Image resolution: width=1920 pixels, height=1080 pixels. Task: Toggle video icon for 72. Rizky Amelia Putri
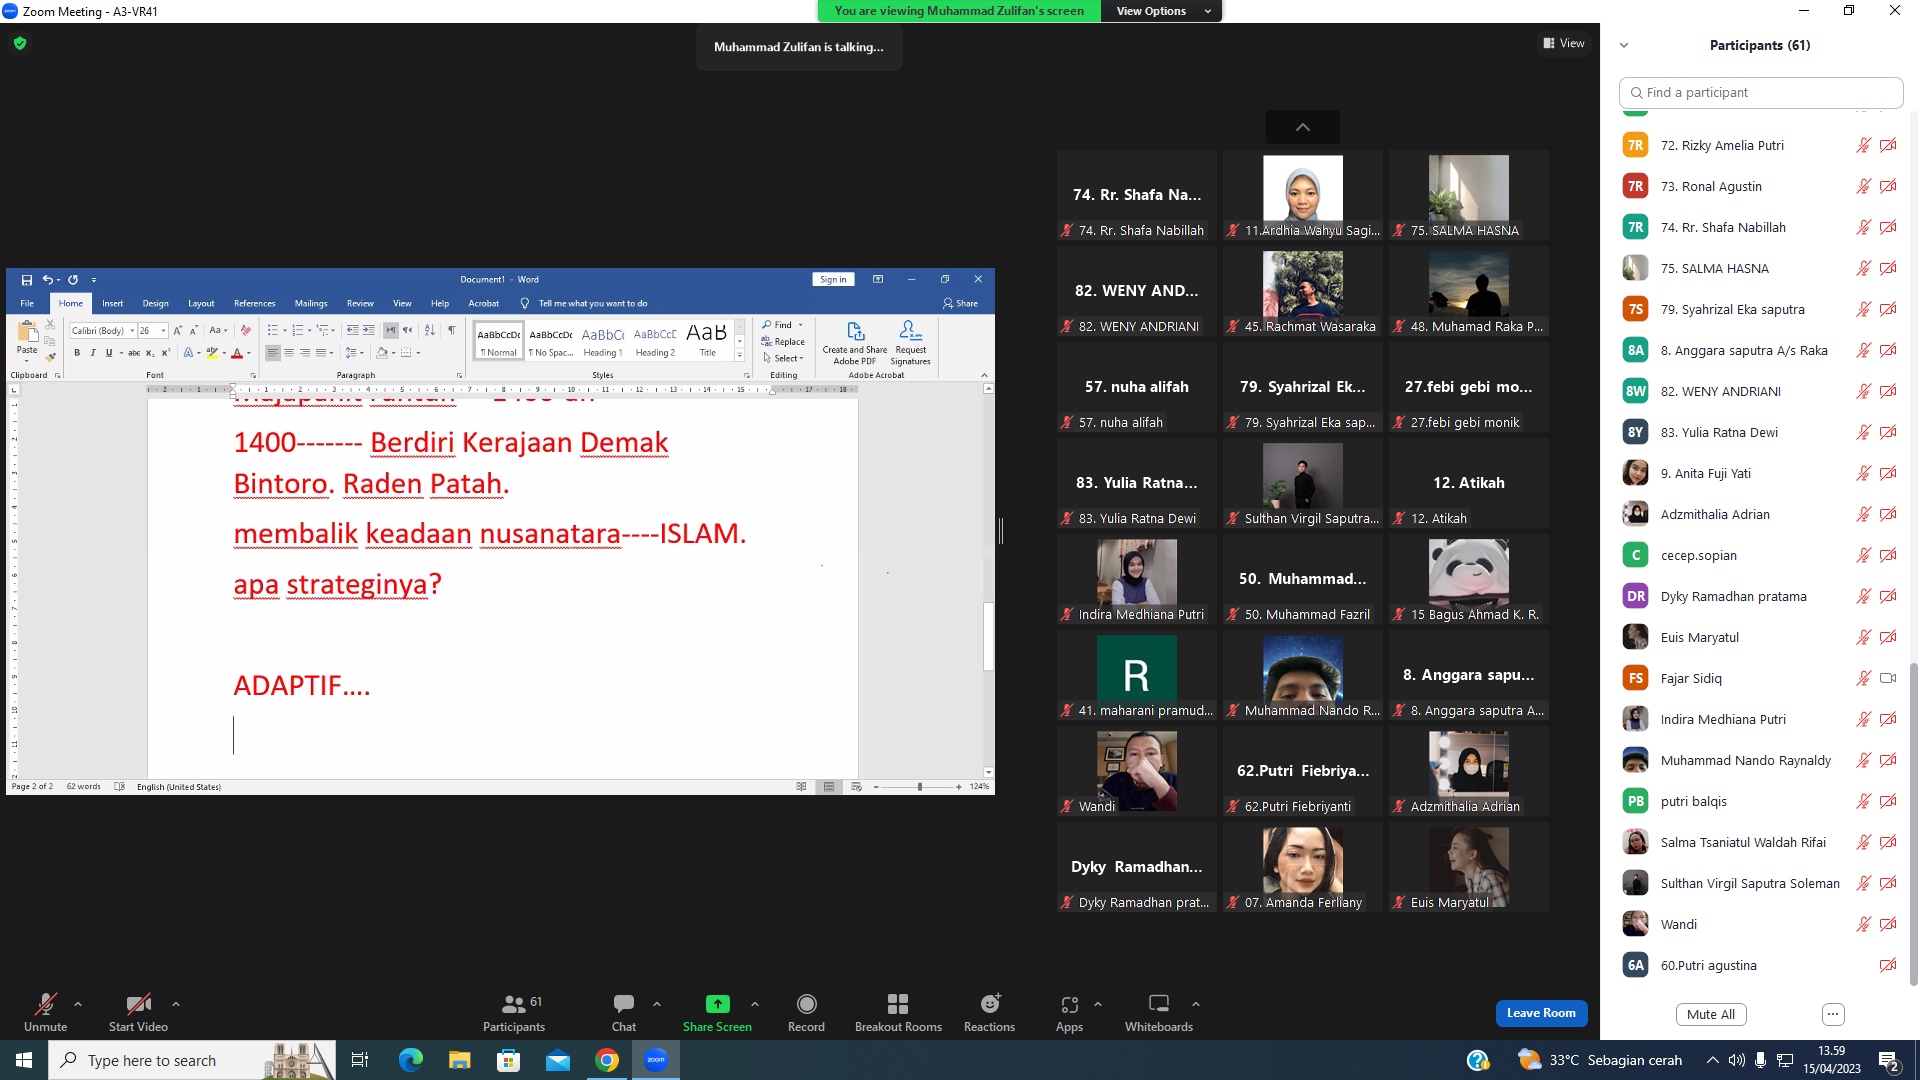(x=1888, y=145)
